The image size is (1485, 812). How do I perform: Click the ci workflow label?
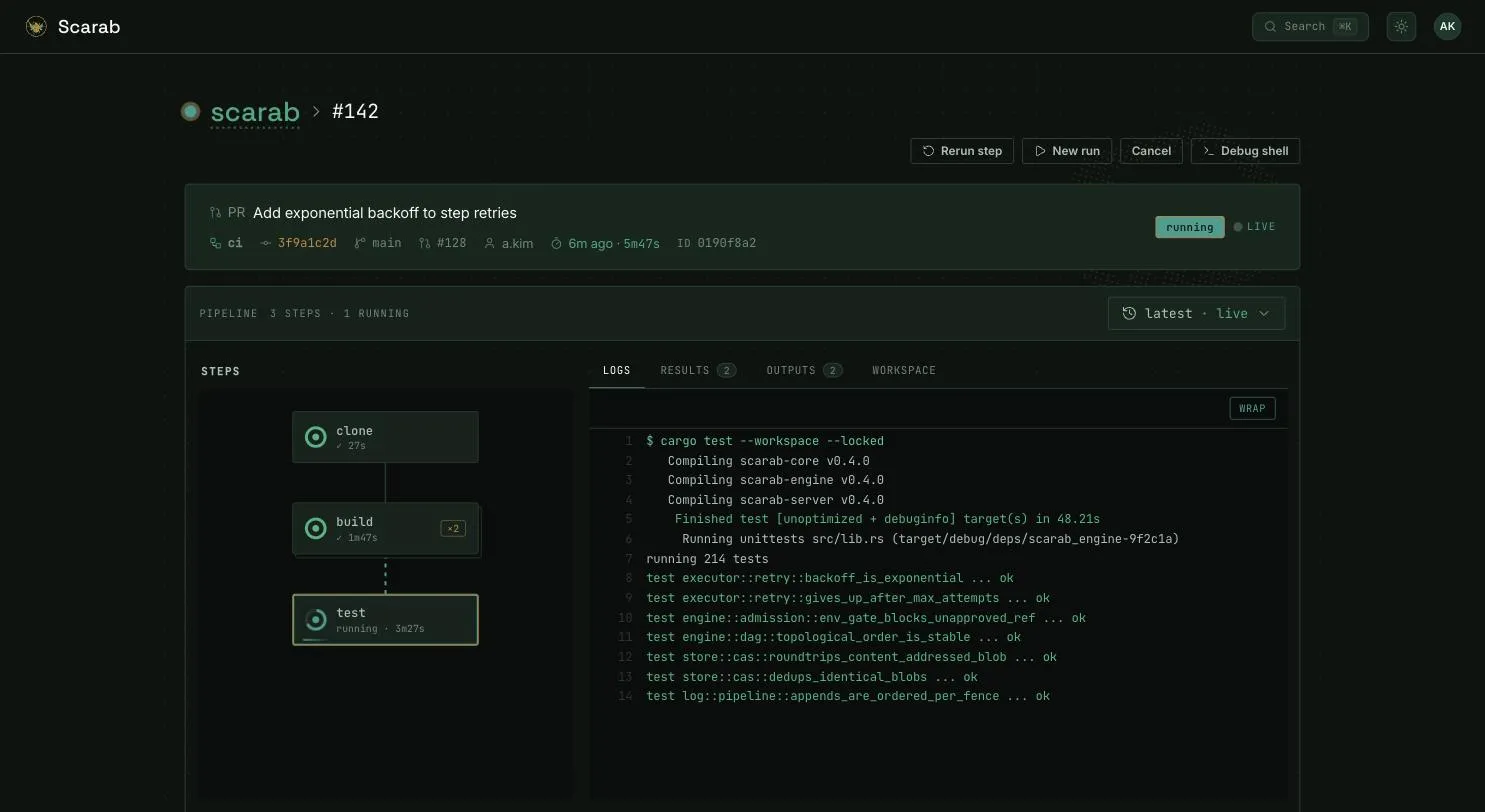pyautogui.click(x=235, y=243)
